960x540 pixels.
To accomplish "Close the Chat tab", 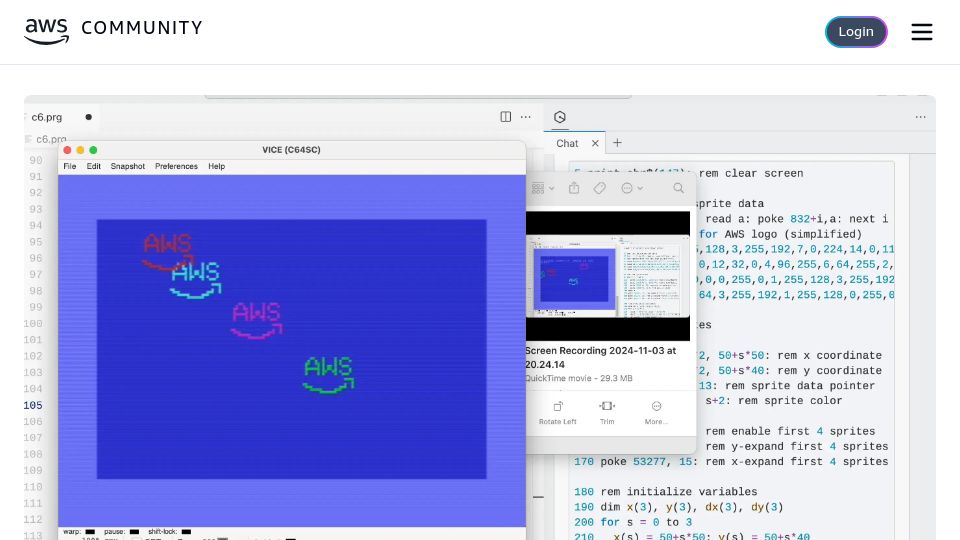I will coord(595,143).
